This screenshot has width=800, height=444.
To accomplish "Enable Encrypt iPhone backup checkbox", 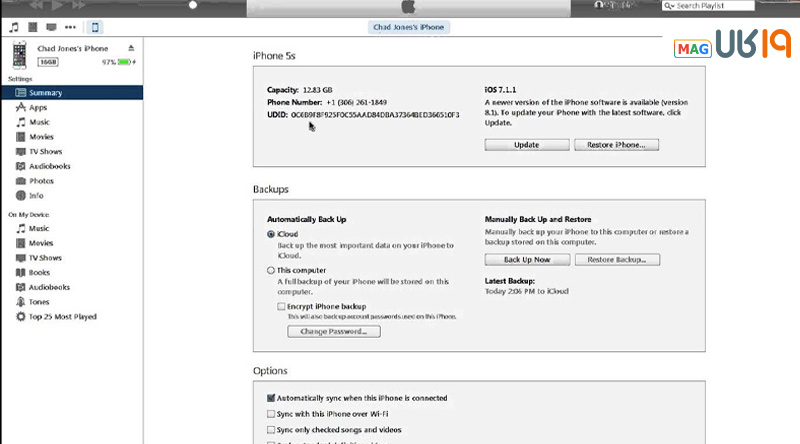I will (x=281, y=306).
